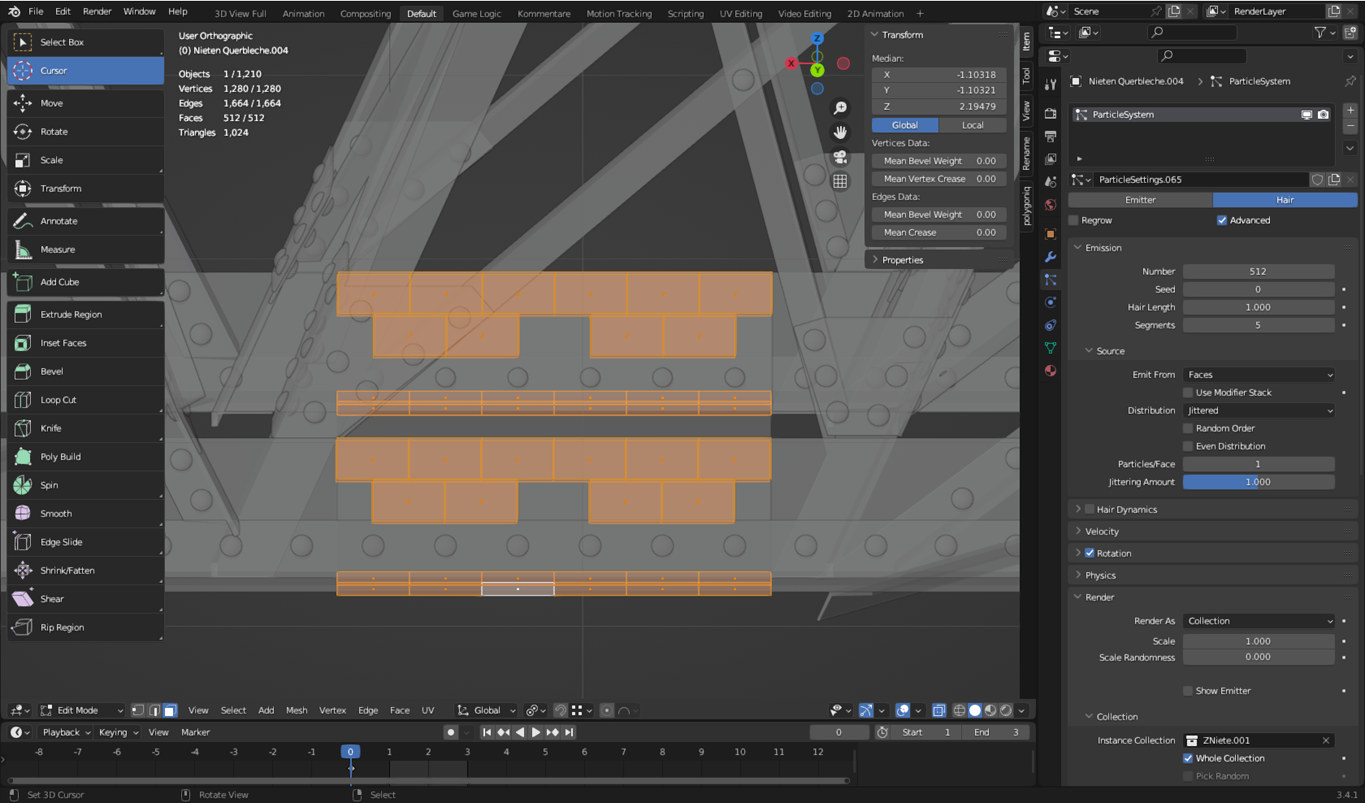Switch to the UV Editing workspace tab
The image size is (1365, 803).
click(740, 14)
